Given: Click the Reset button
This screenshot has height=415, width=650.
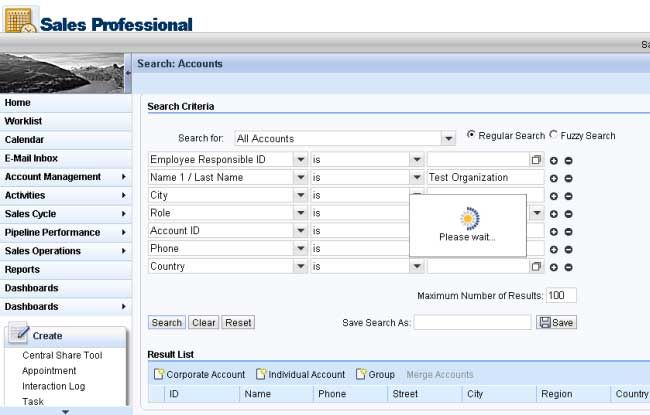Looking at the screenshot, I should click(x=238, y=323).
